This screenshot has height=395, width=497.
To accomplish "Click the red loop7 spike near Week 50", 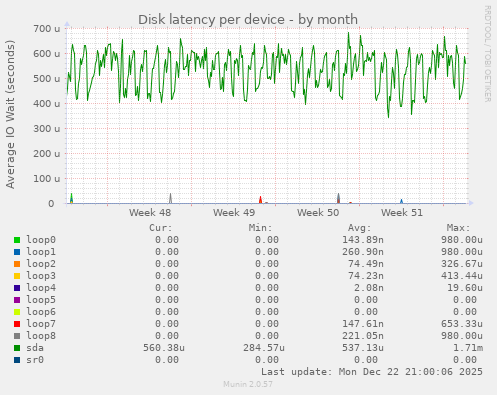I will click(x=260, y=200).
